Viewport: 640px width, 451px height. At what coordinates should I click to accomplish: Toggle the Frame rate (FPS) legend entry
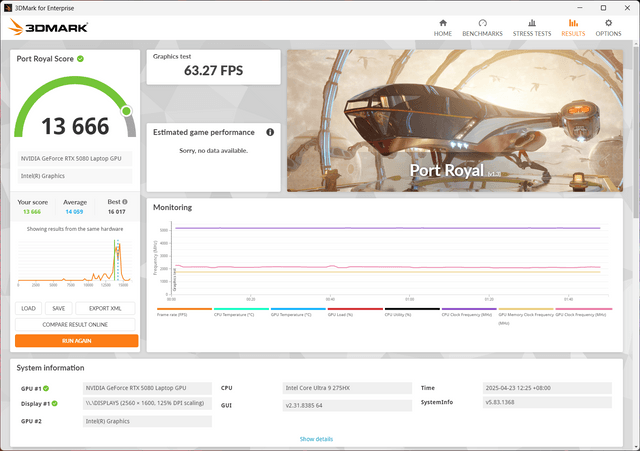184,312
